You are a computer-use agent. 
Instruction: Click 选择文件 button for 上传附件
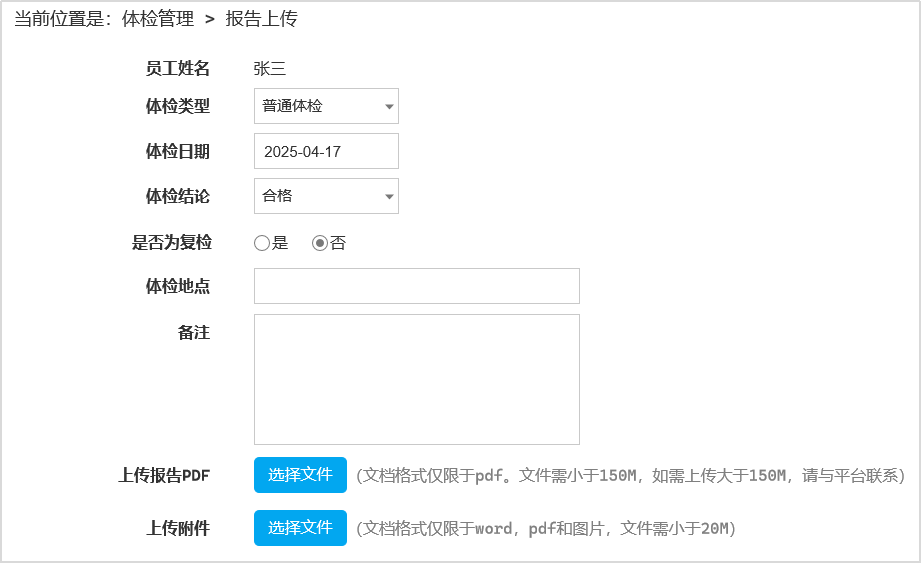pos(300,528)
